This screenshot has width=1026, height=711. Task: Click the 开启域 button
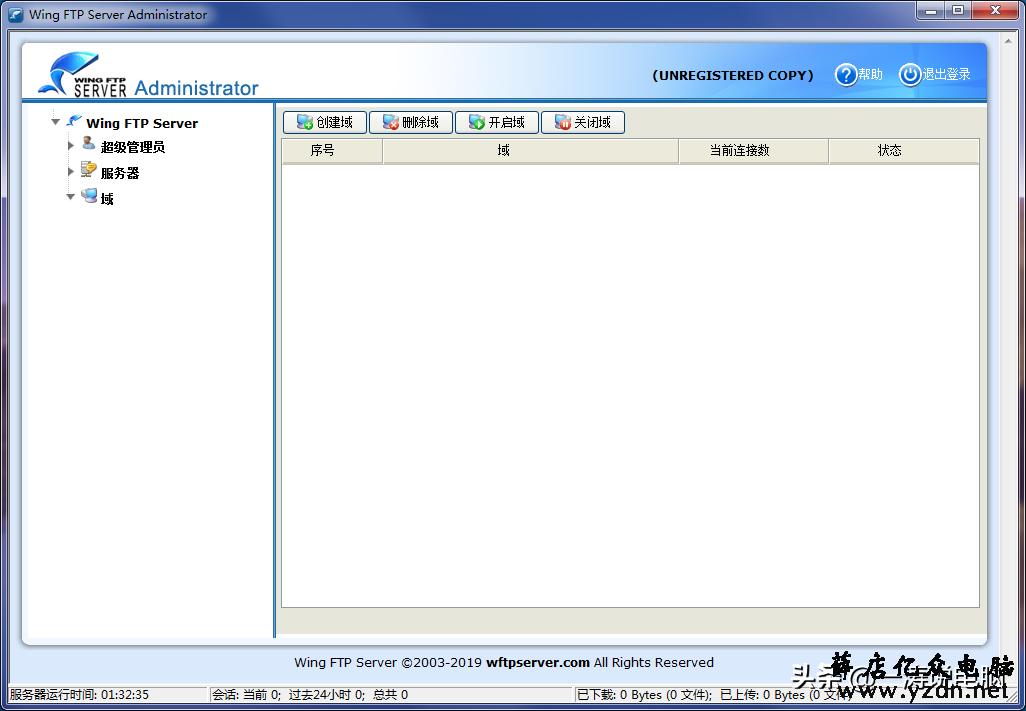pos(497,122)
